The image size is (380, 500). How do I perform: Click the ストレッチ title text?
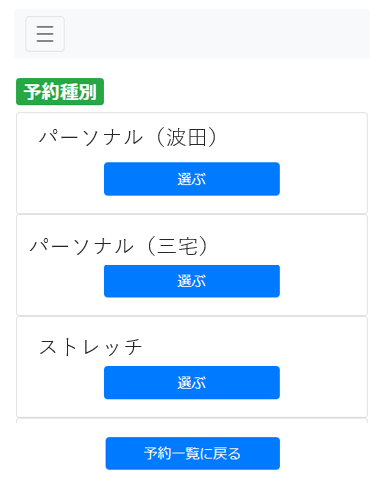click(91, 347)
